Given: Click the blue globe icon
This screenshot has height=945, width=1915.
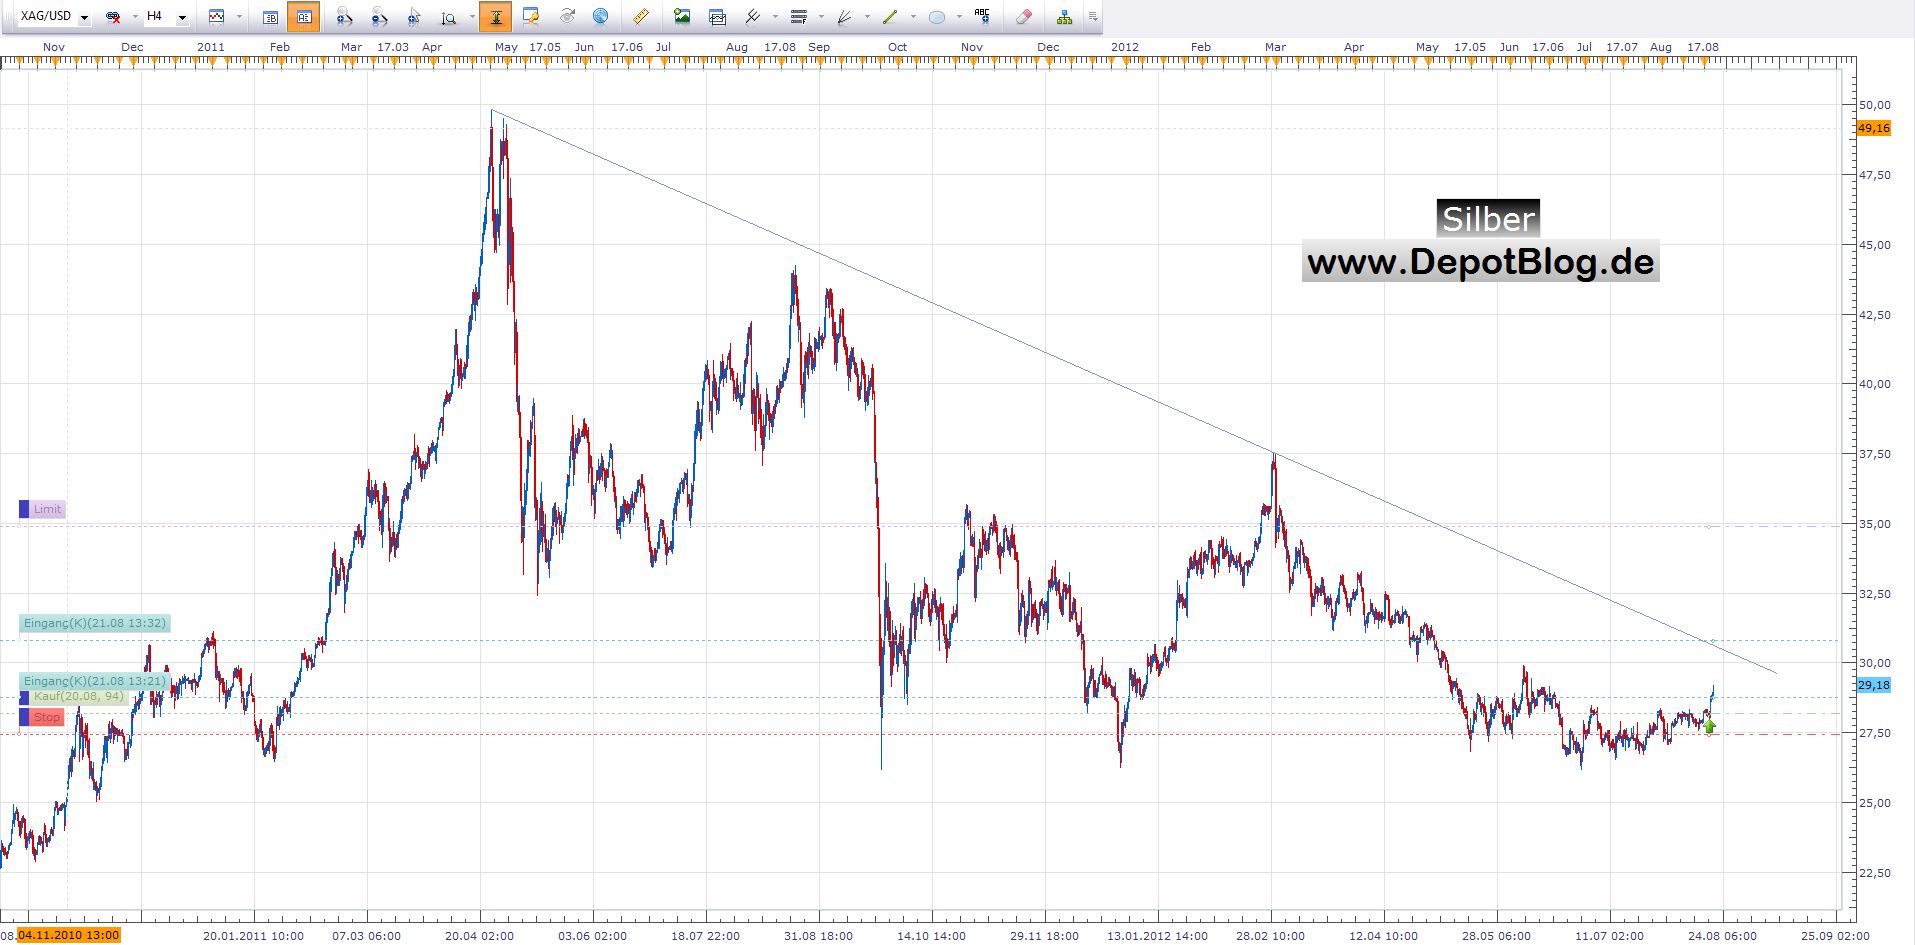Looking at the screenshot, I should click(600, 17).
